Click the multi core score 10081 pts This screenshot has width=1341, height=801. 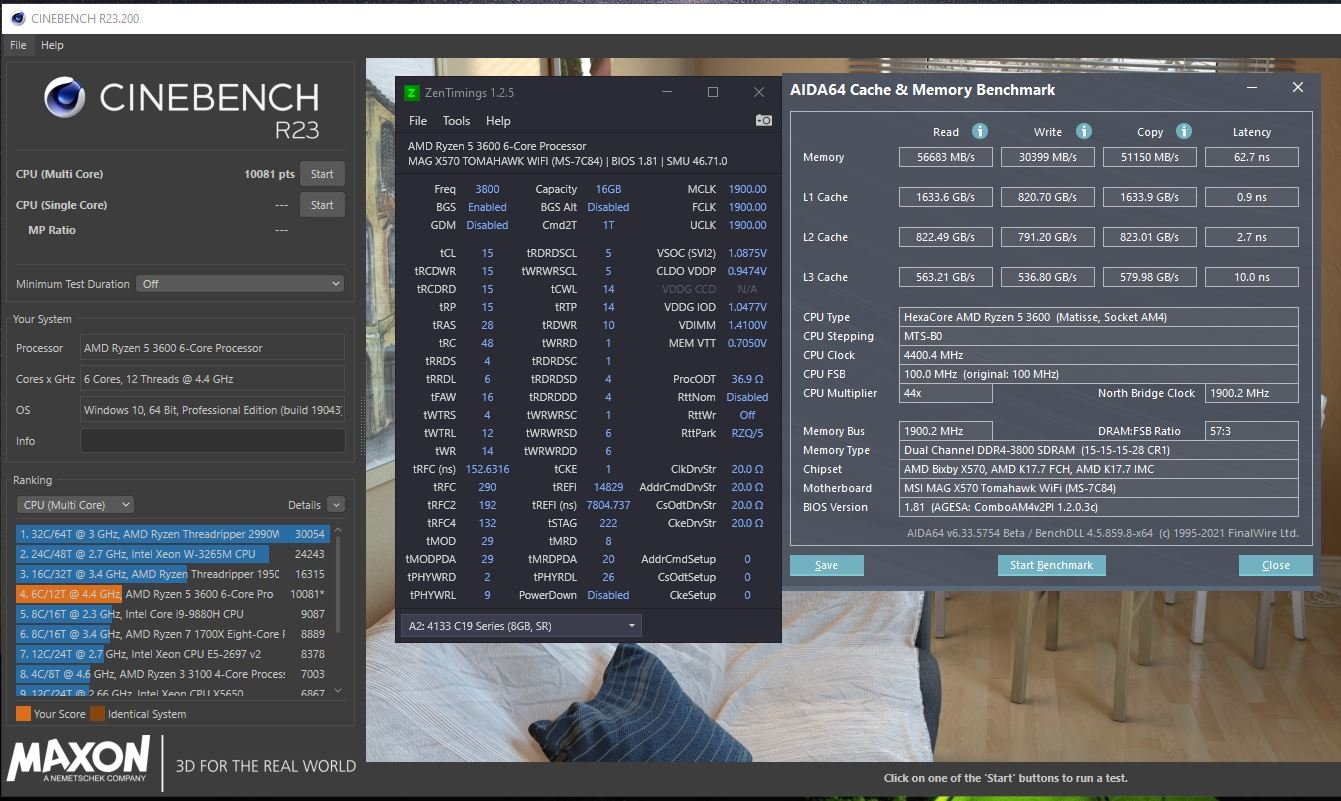(269, 174)
